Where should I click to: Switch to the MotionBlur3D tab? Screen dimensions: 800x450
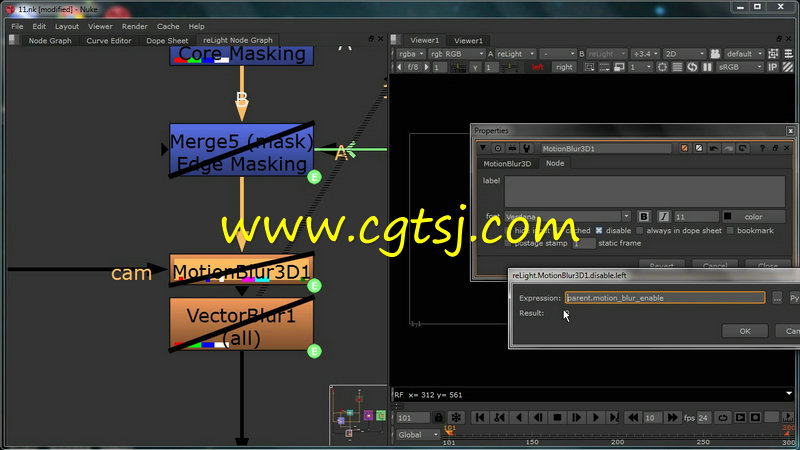(x=507, y=163)
